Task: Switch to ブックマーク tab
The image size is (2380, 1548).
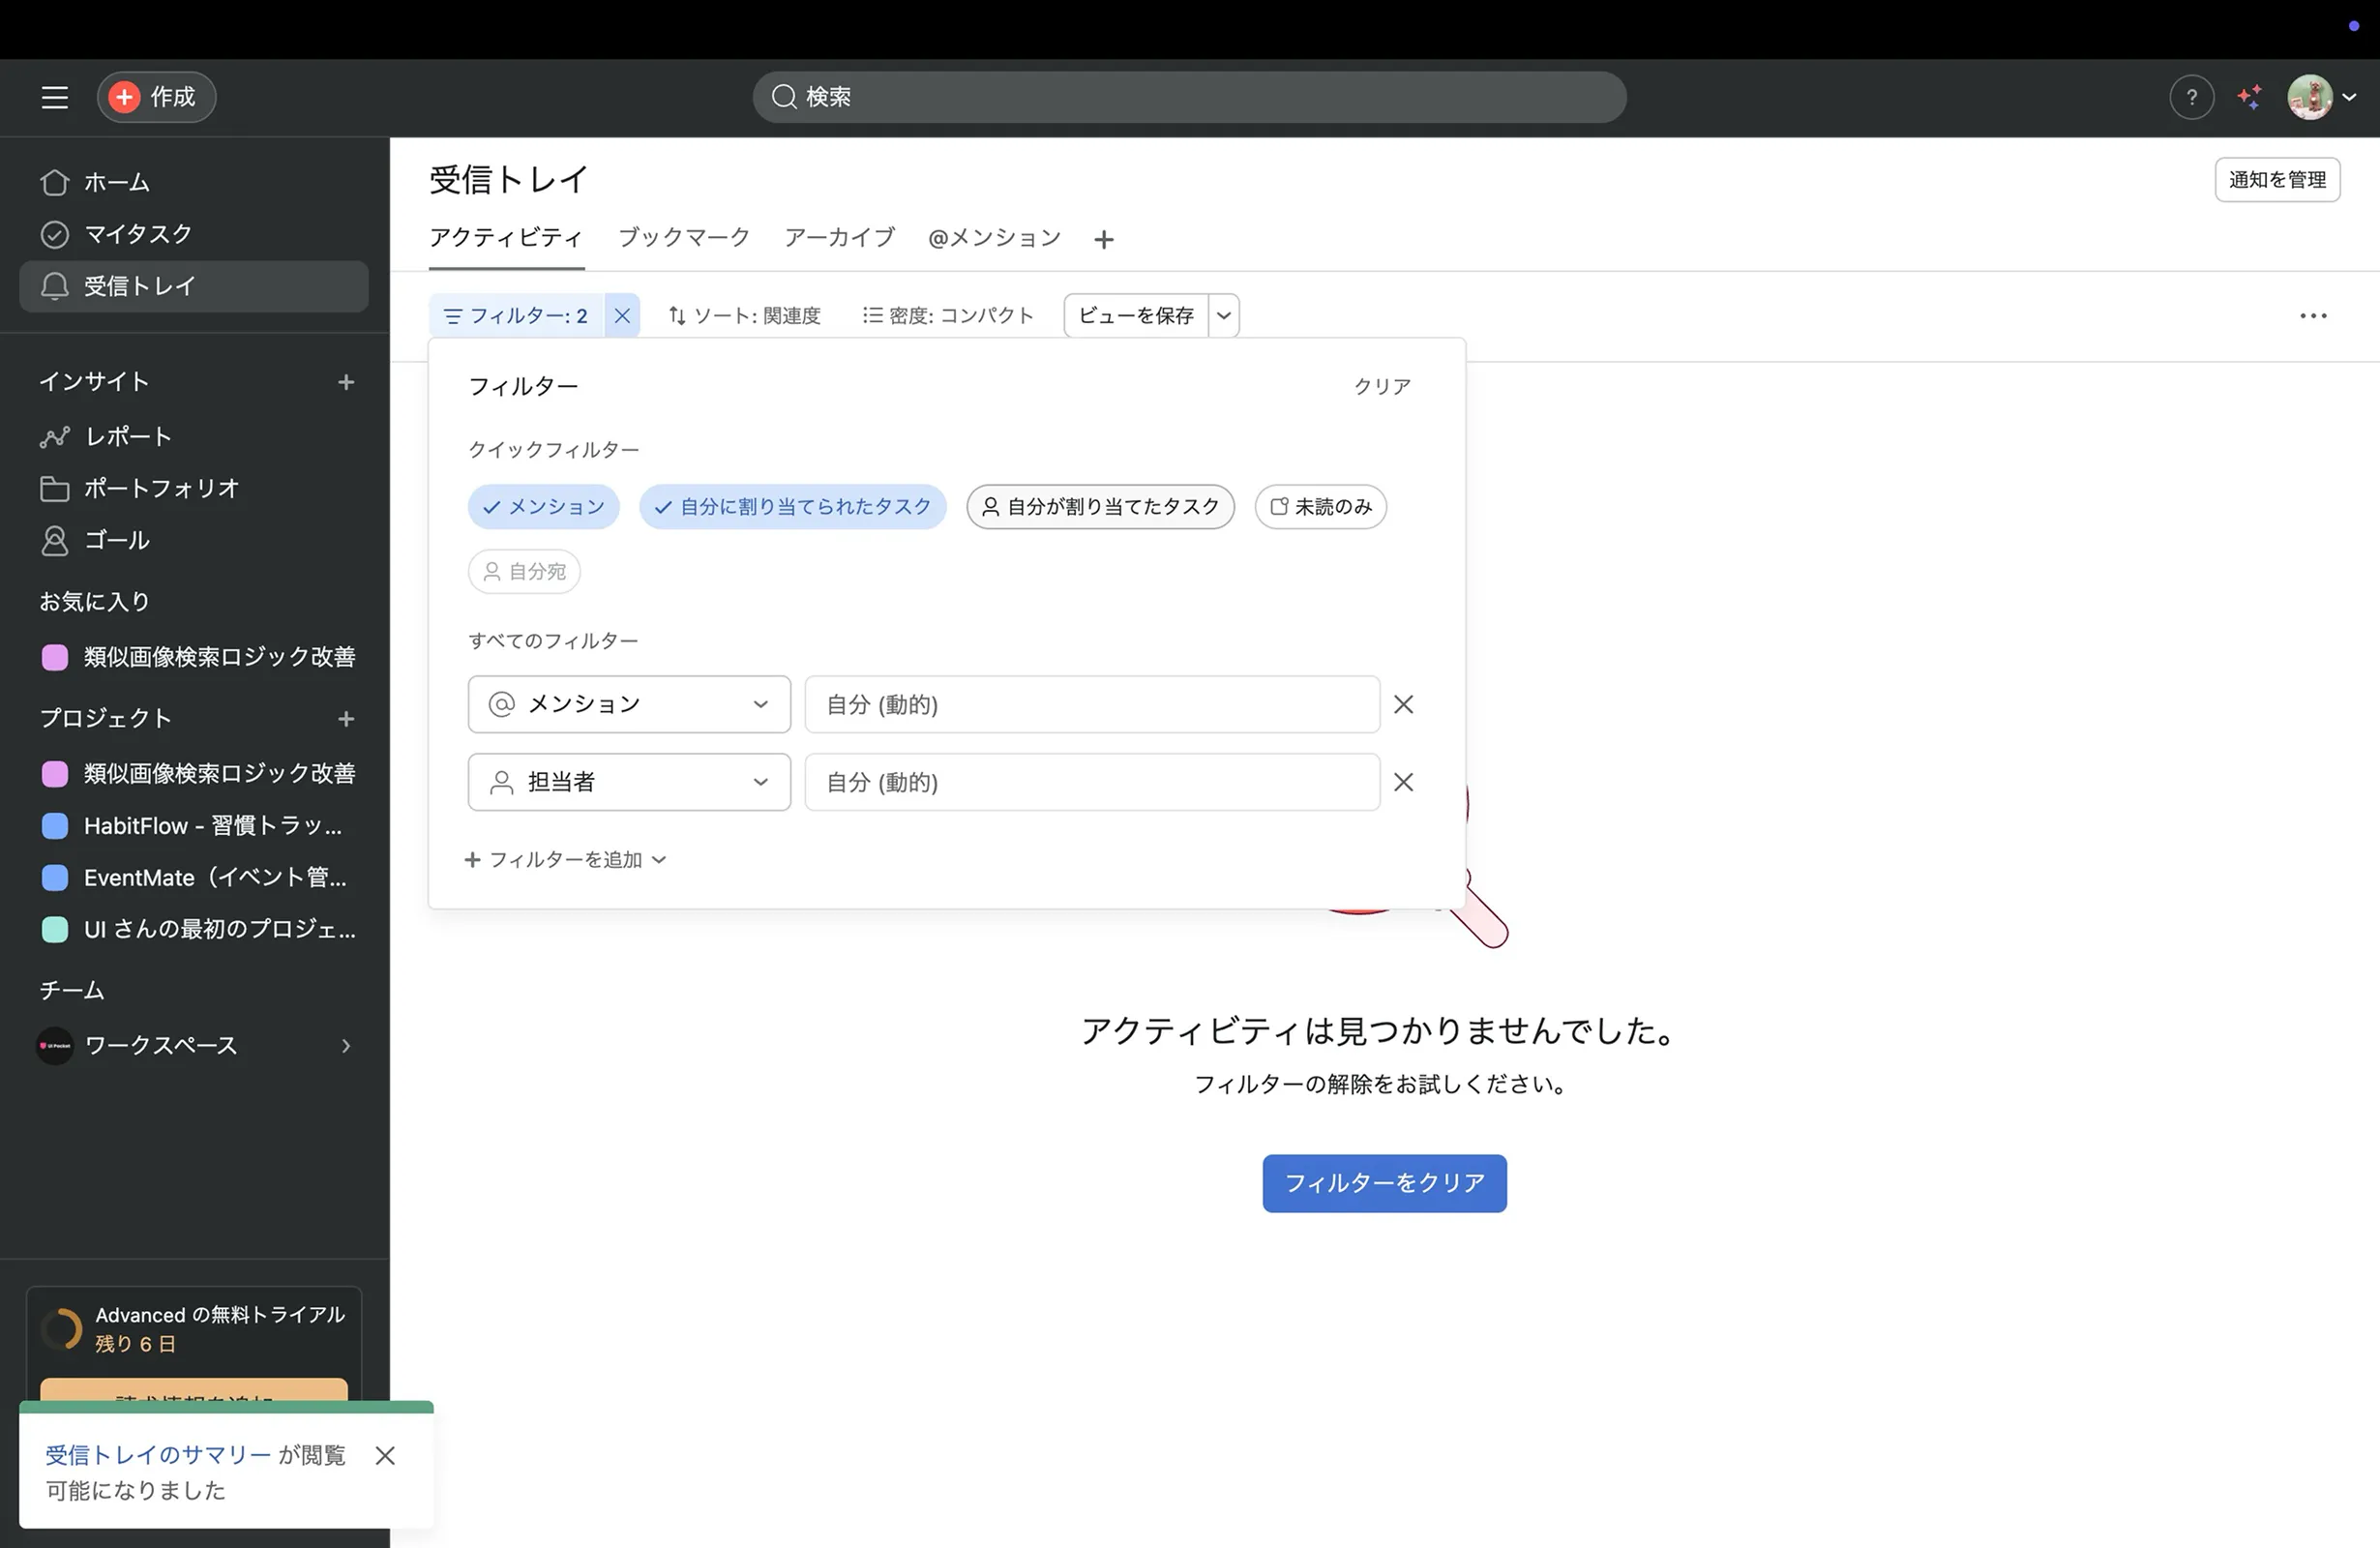Action: pos(684,238)
